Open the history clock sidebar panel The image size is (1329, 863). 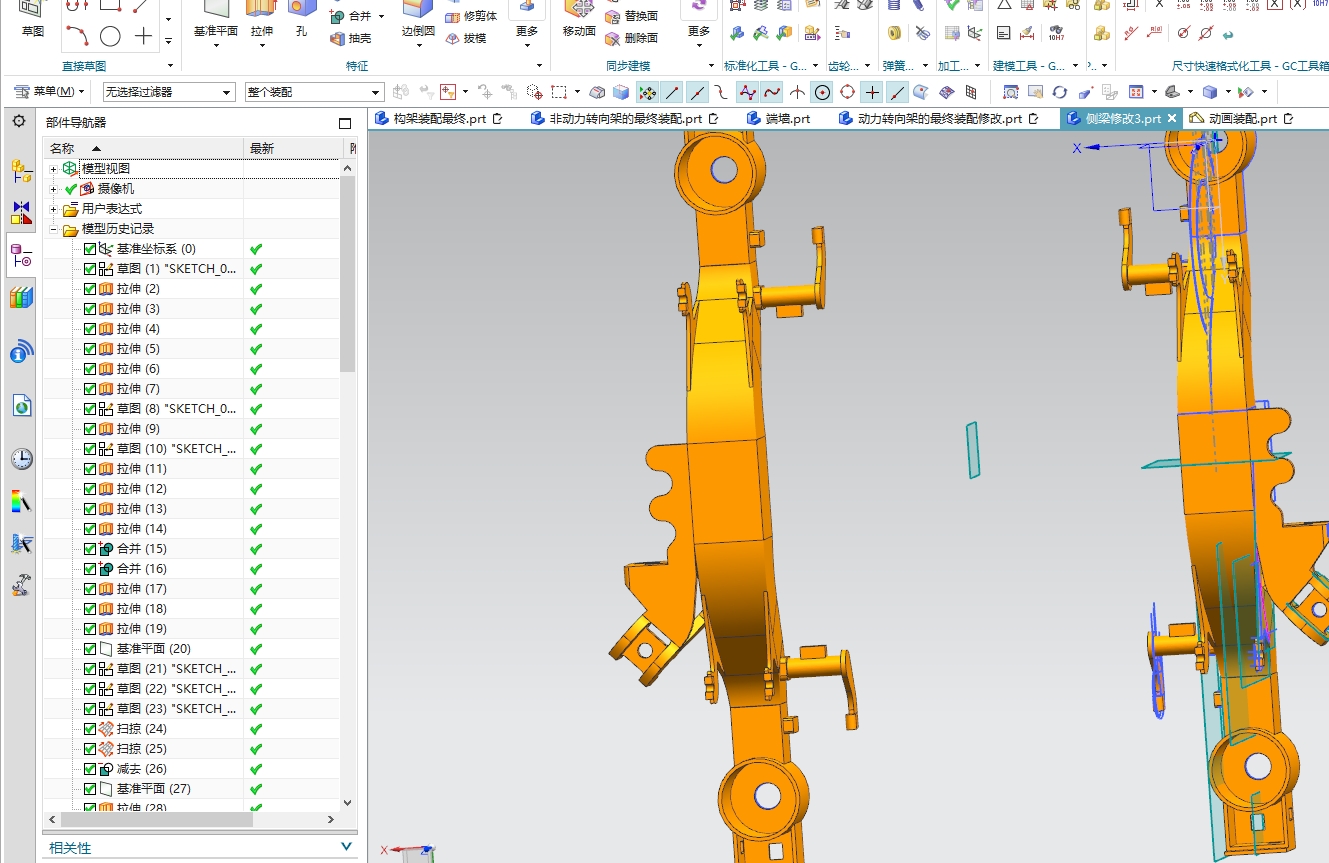click(21, 459)
